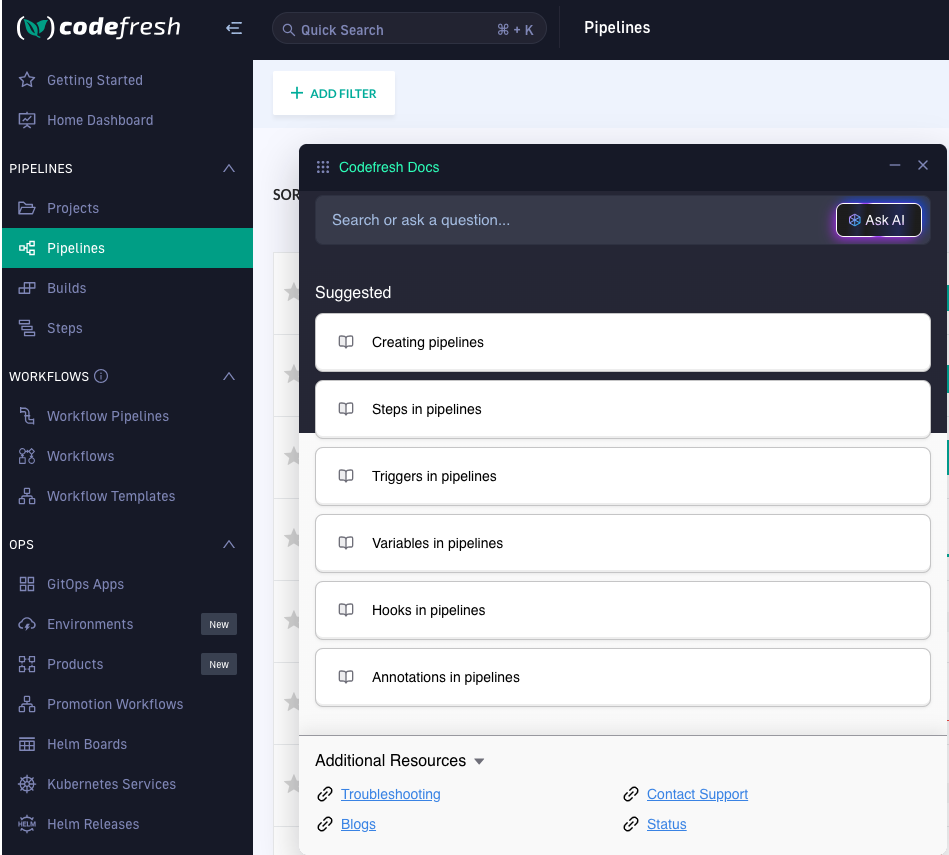Open Projects from the sidebar menu
The image size is (949, 855).
[x=73, y=208]
